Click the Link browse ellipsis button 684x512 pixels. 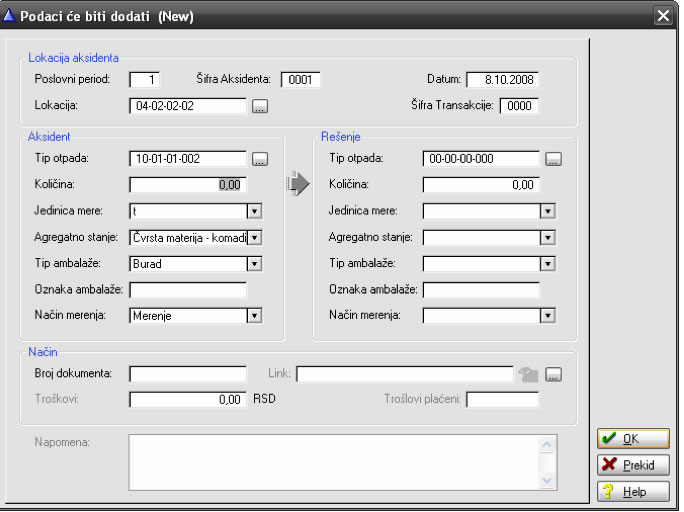tap(553, 374)
